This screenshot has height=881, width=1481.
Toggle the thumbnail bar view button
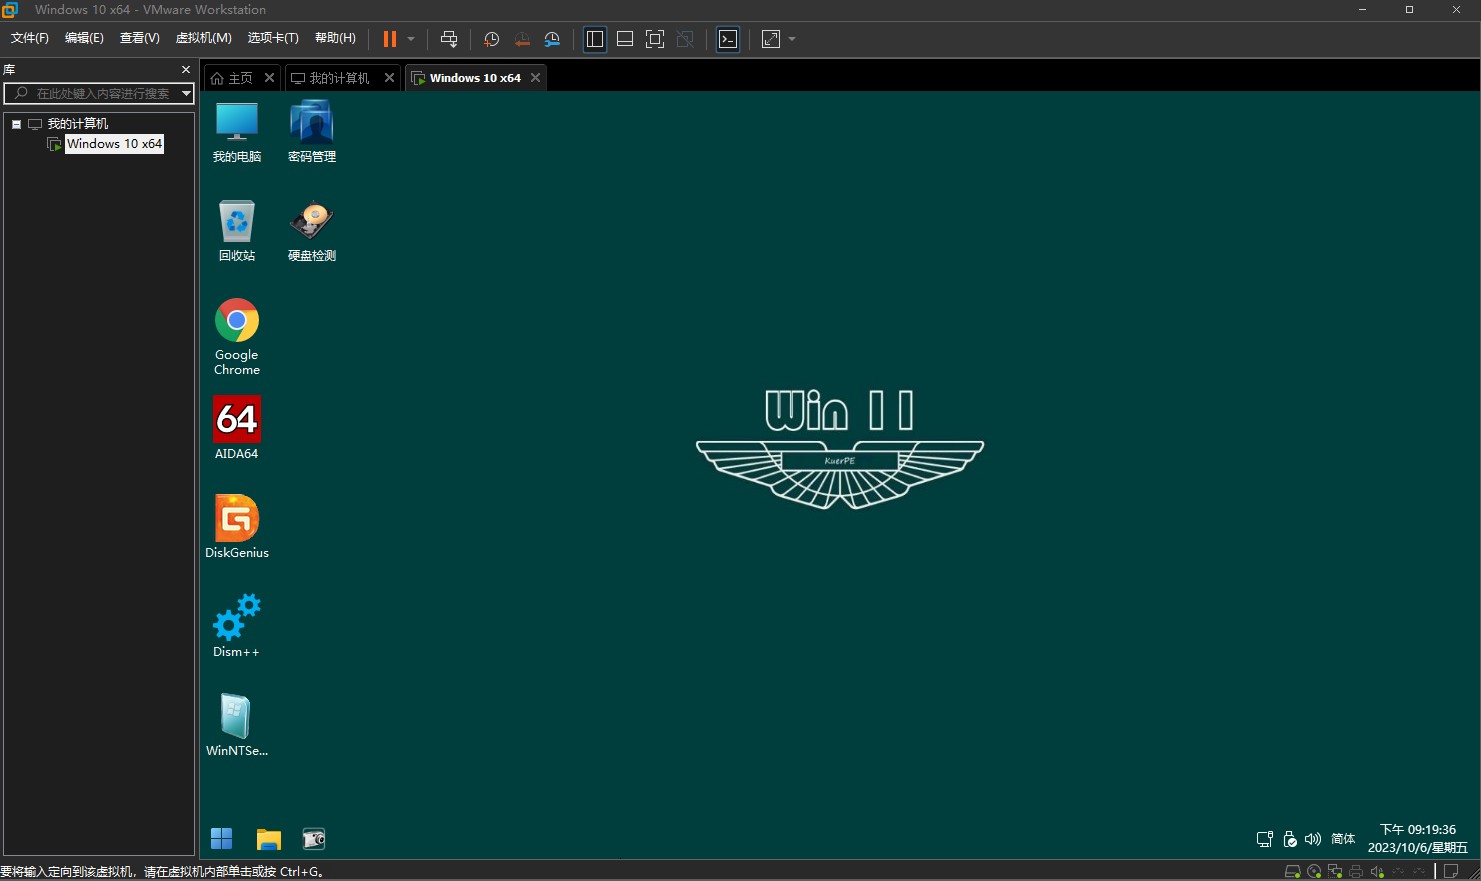tap(625, 39)
